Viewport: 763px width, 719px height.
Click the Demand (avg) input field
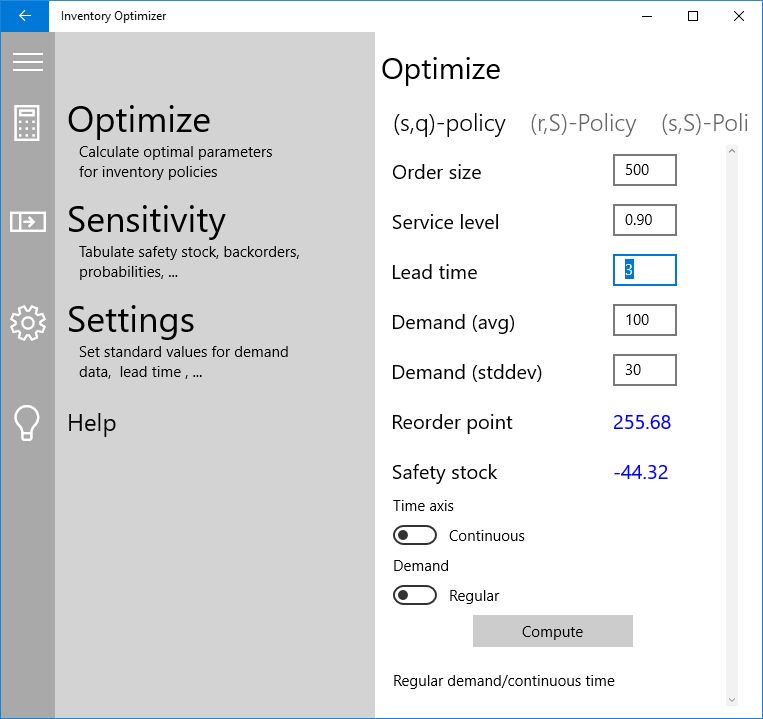tap(644, 320)
